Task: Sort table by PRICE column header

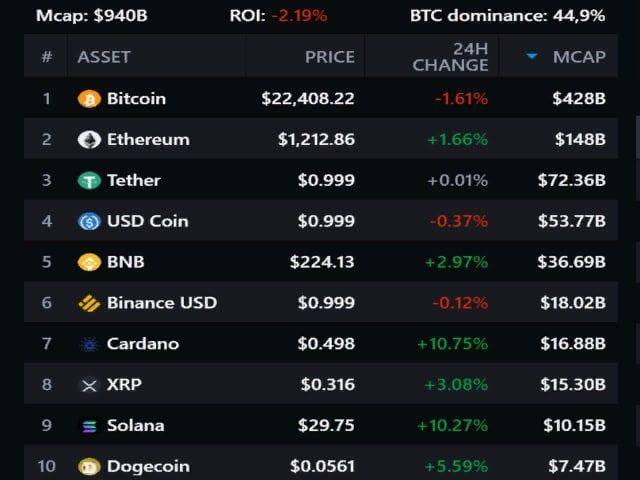Action: click(329, 57)
